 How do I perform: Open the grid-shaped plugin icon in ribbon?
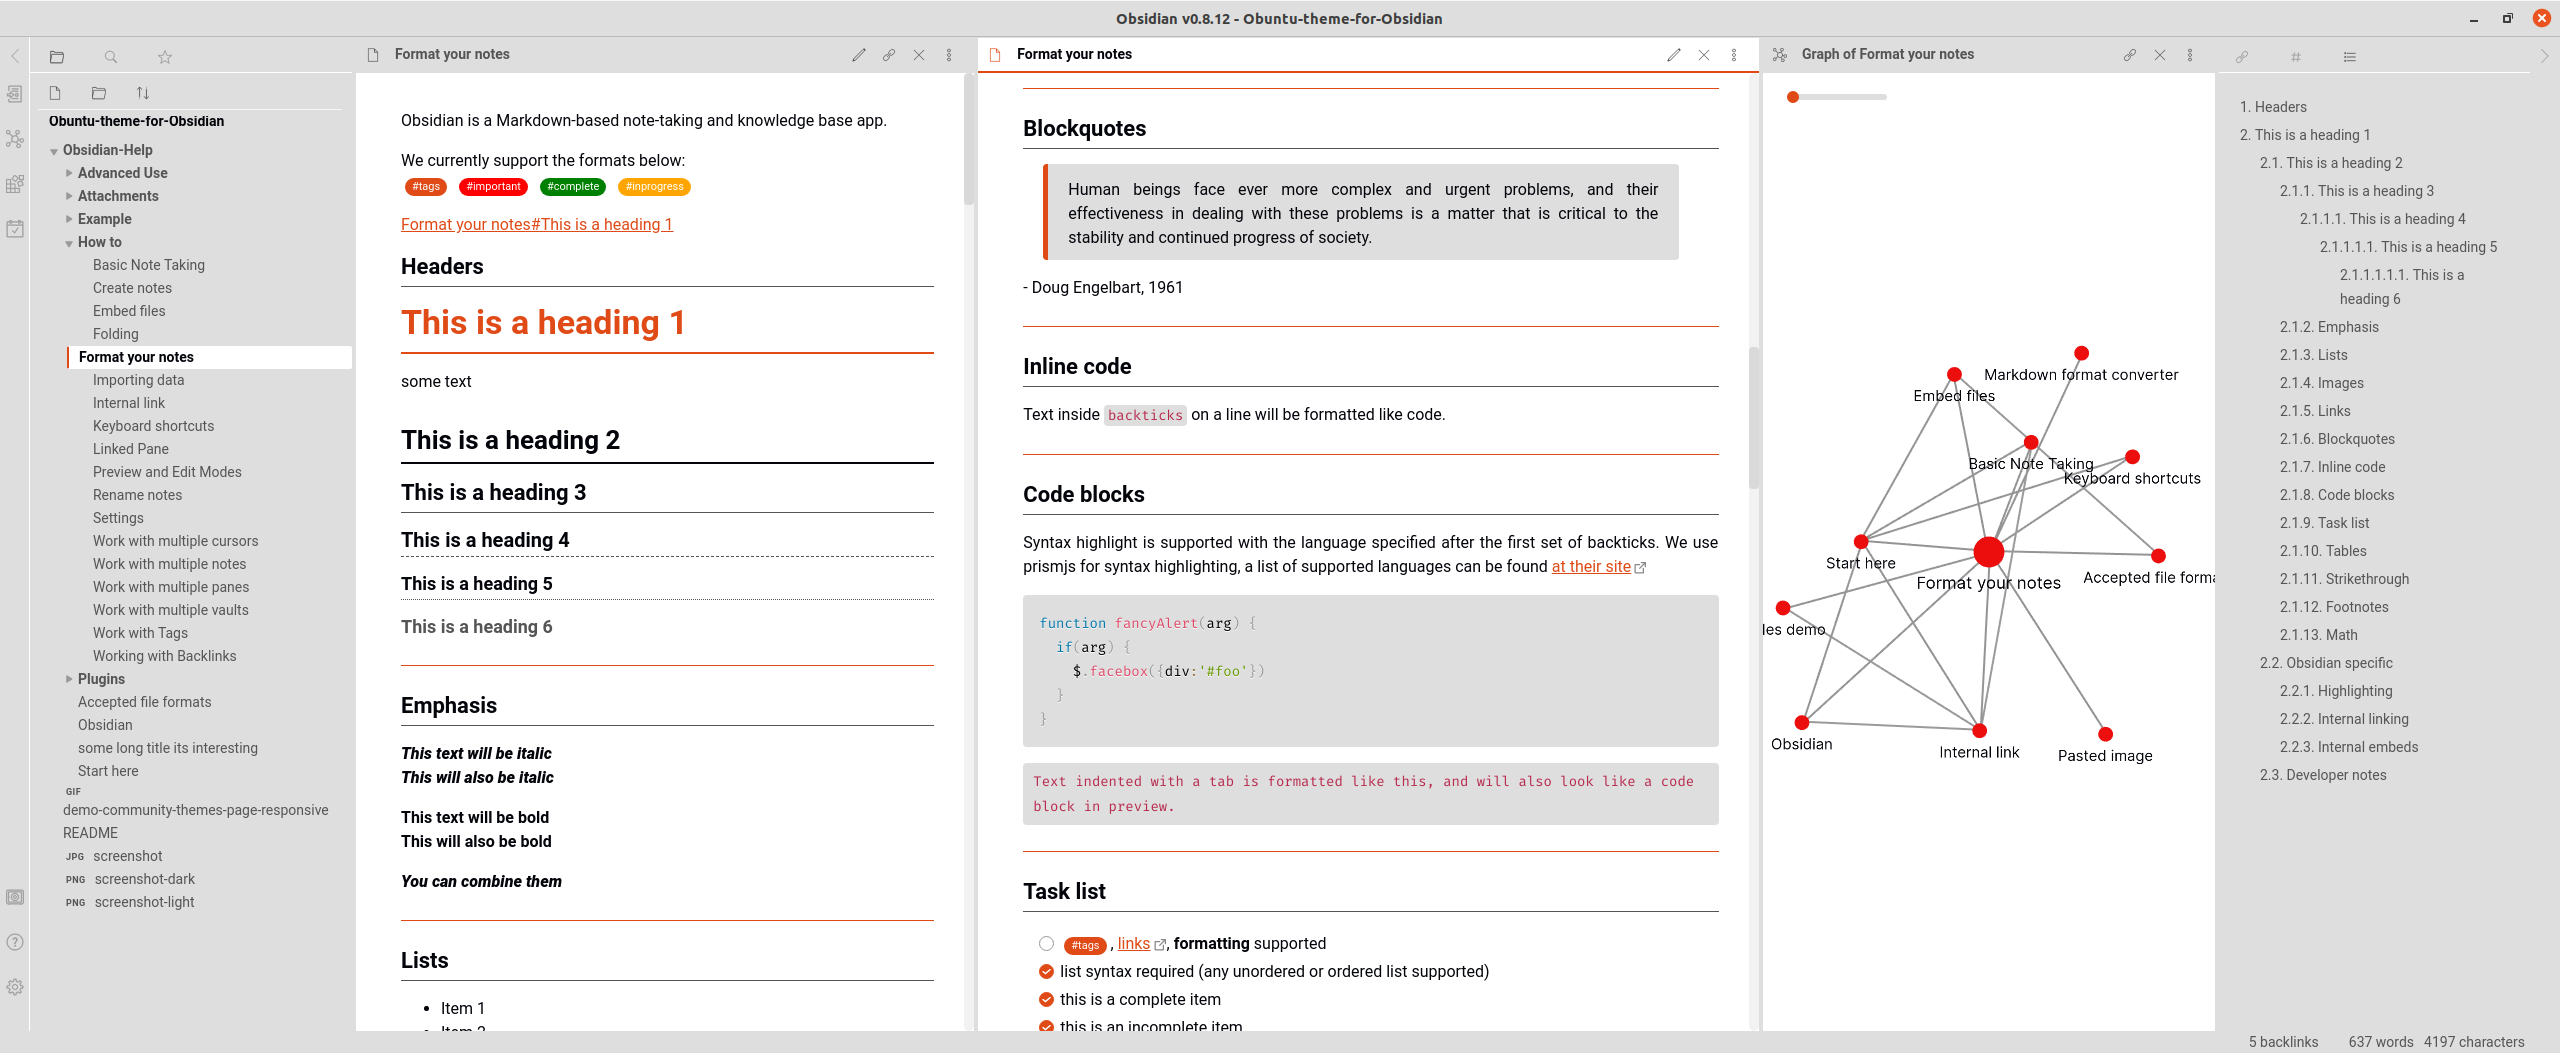[x=15, y=184]
